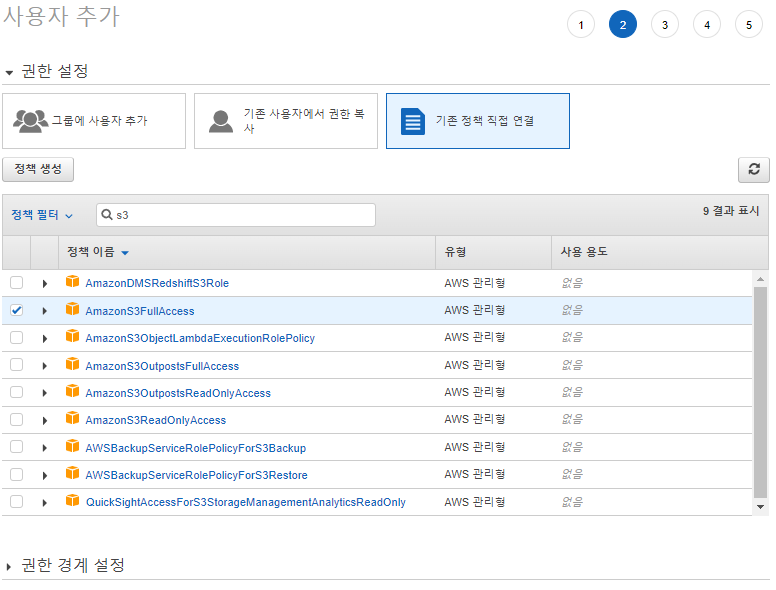Go to wizard step 1

tap(581, 25)
